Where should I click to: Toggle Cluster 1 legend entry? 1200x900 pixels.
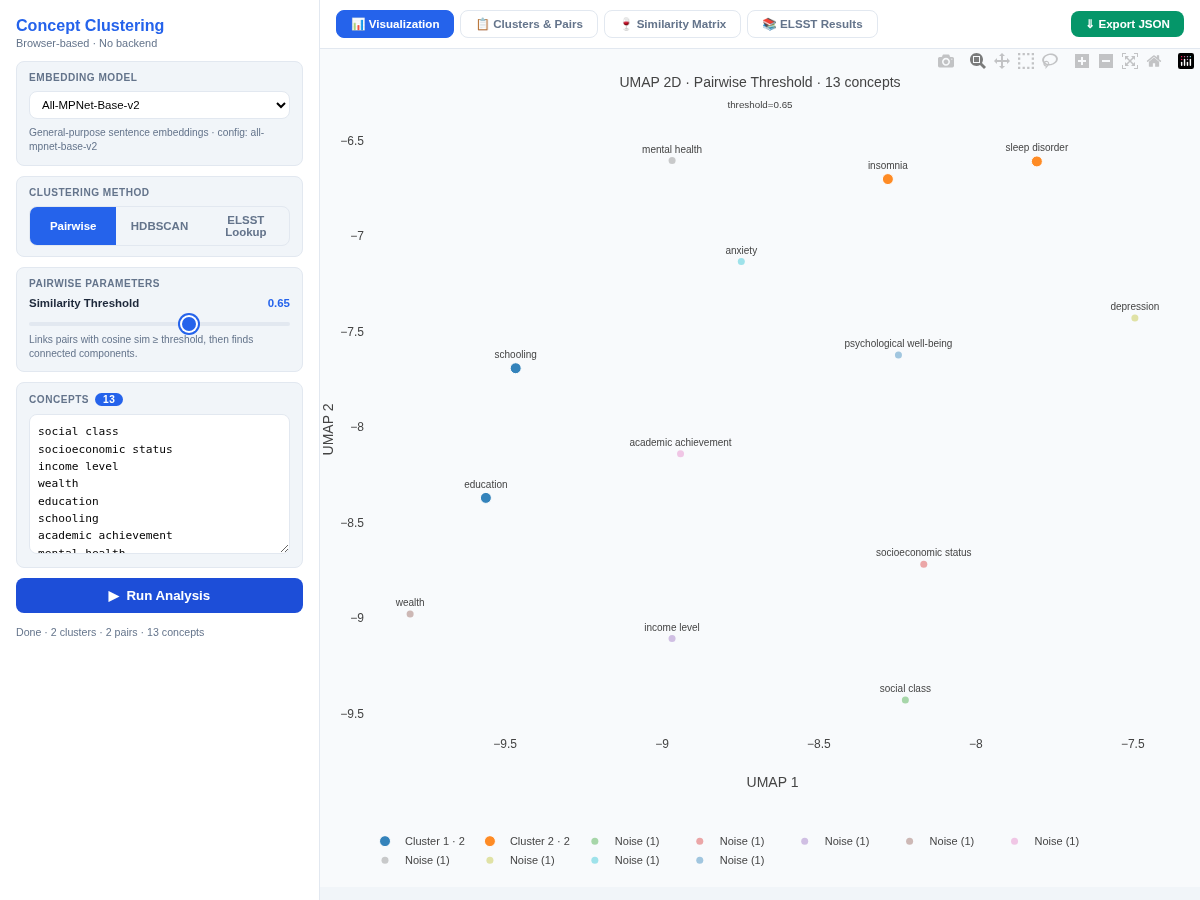point(423,841)
